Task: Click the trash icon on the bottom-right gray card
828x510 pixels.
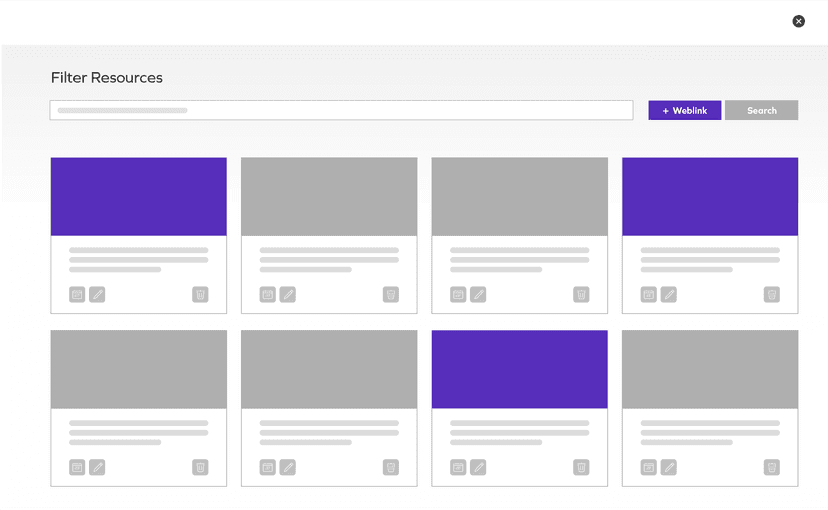Action: click(x=772, y=467)
